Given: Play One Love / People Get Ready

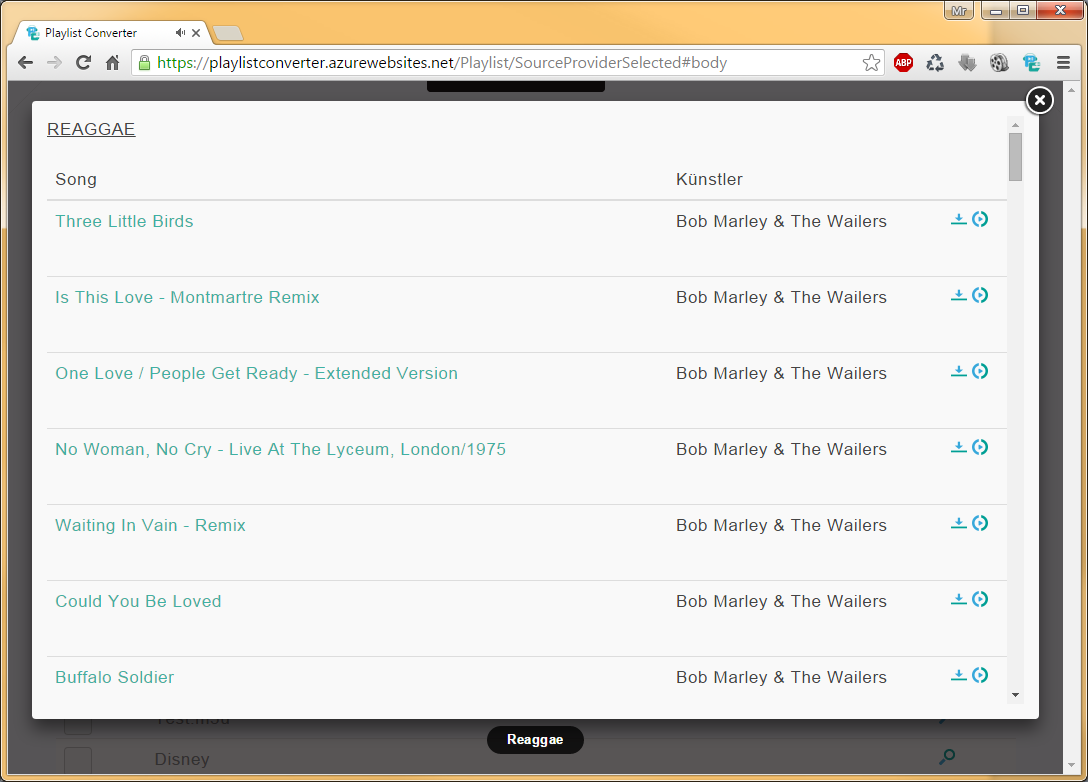Looking at the screenshot, I should tap(980, 371).
